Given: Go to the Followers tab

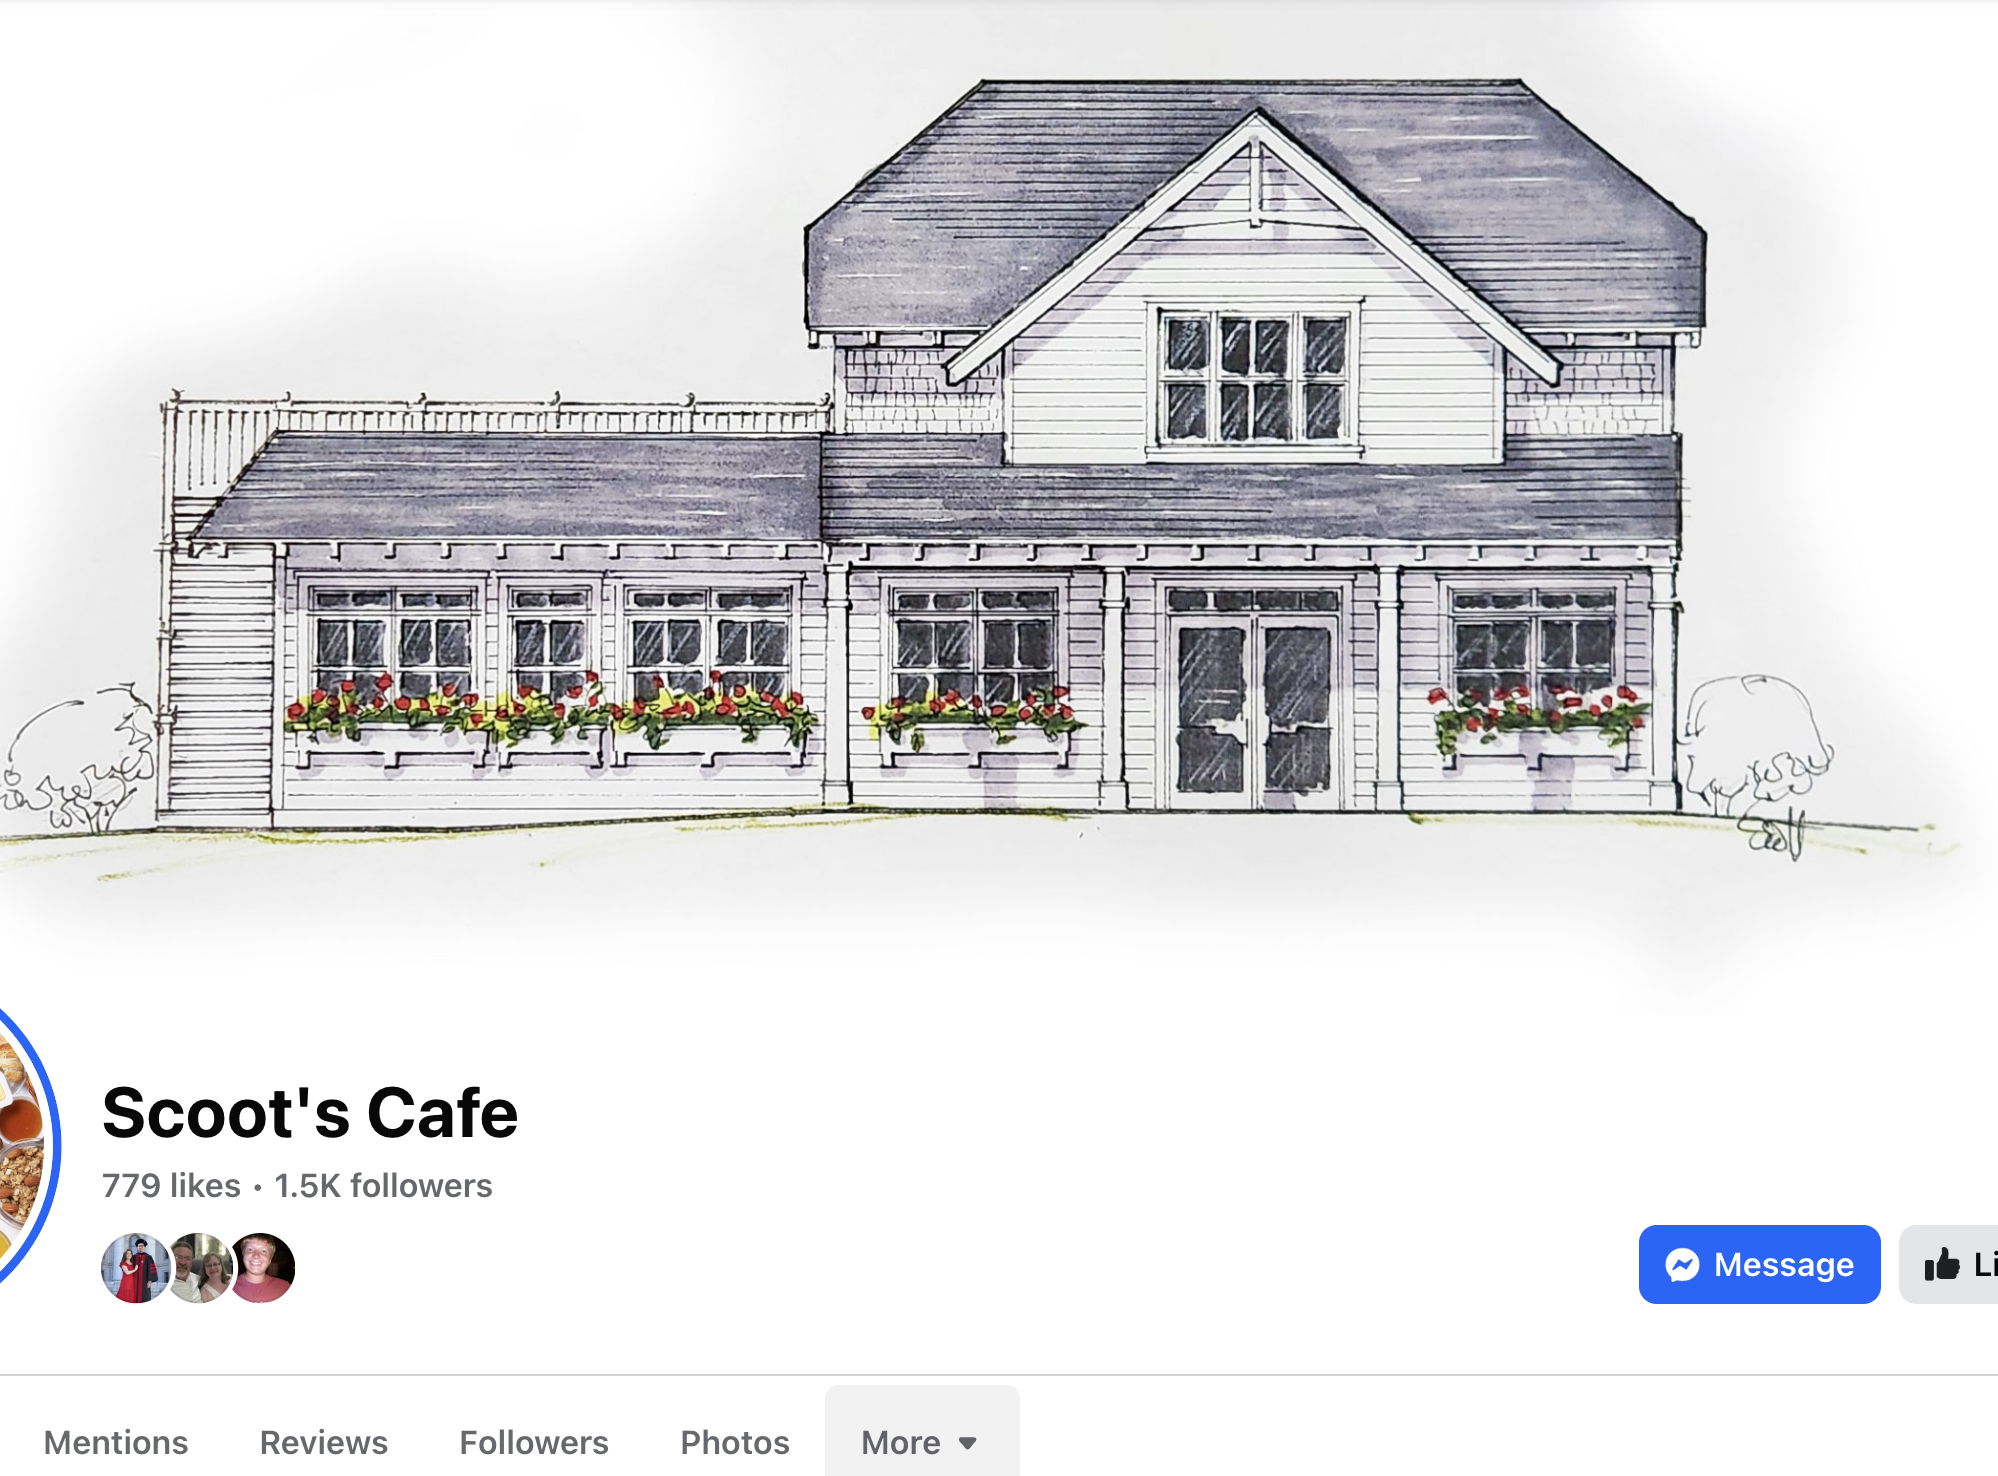Looking at the screenshot, I should [534, 1442].
